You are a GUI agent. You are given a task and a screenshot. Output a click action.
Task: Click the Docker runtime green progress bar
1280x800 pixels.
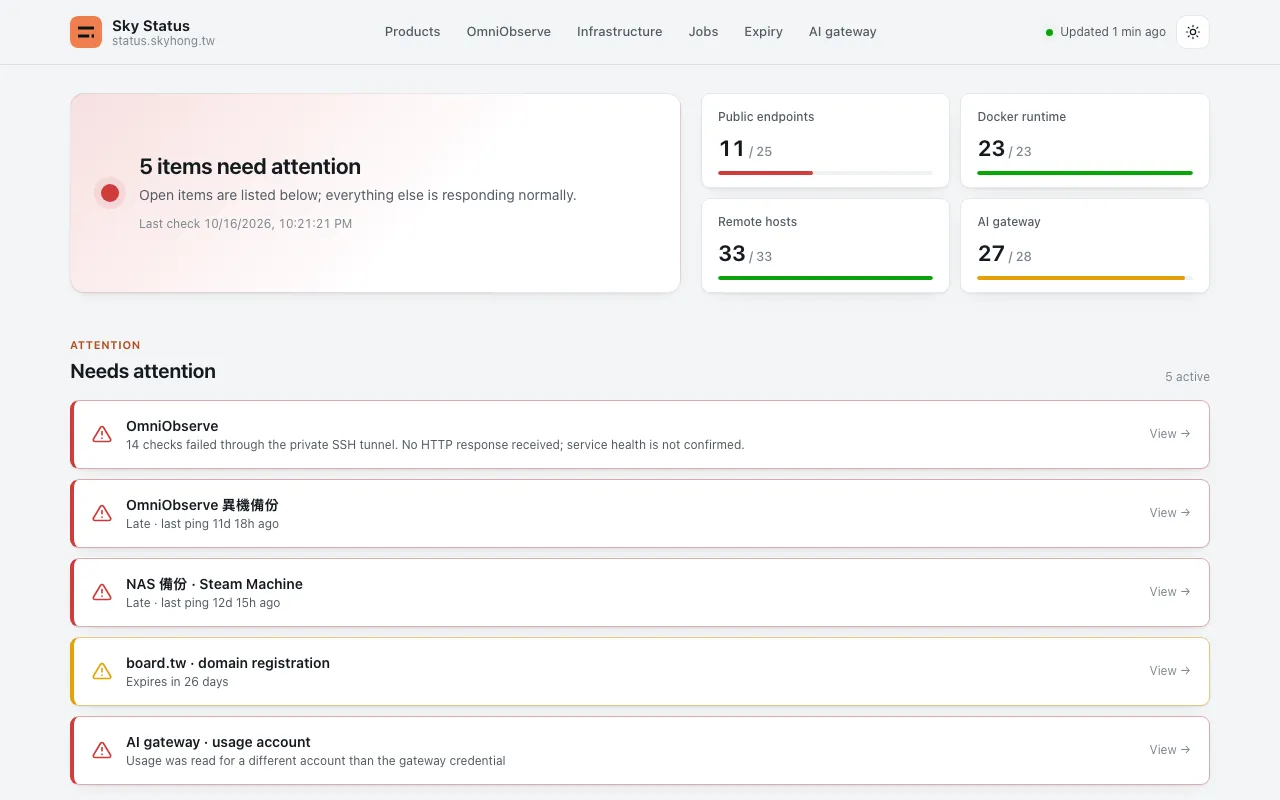(1085, 173)
